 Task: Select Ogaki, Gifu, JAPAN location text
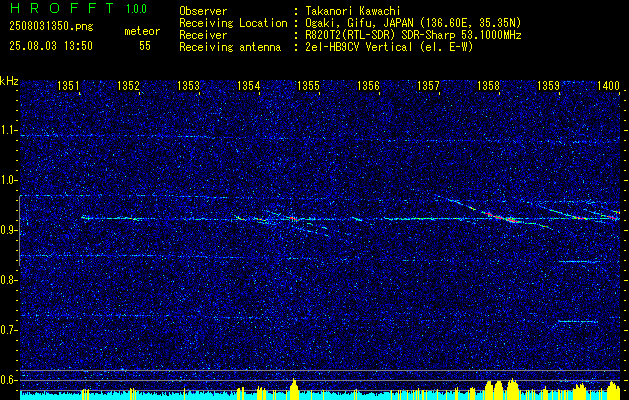pos(413,23)
